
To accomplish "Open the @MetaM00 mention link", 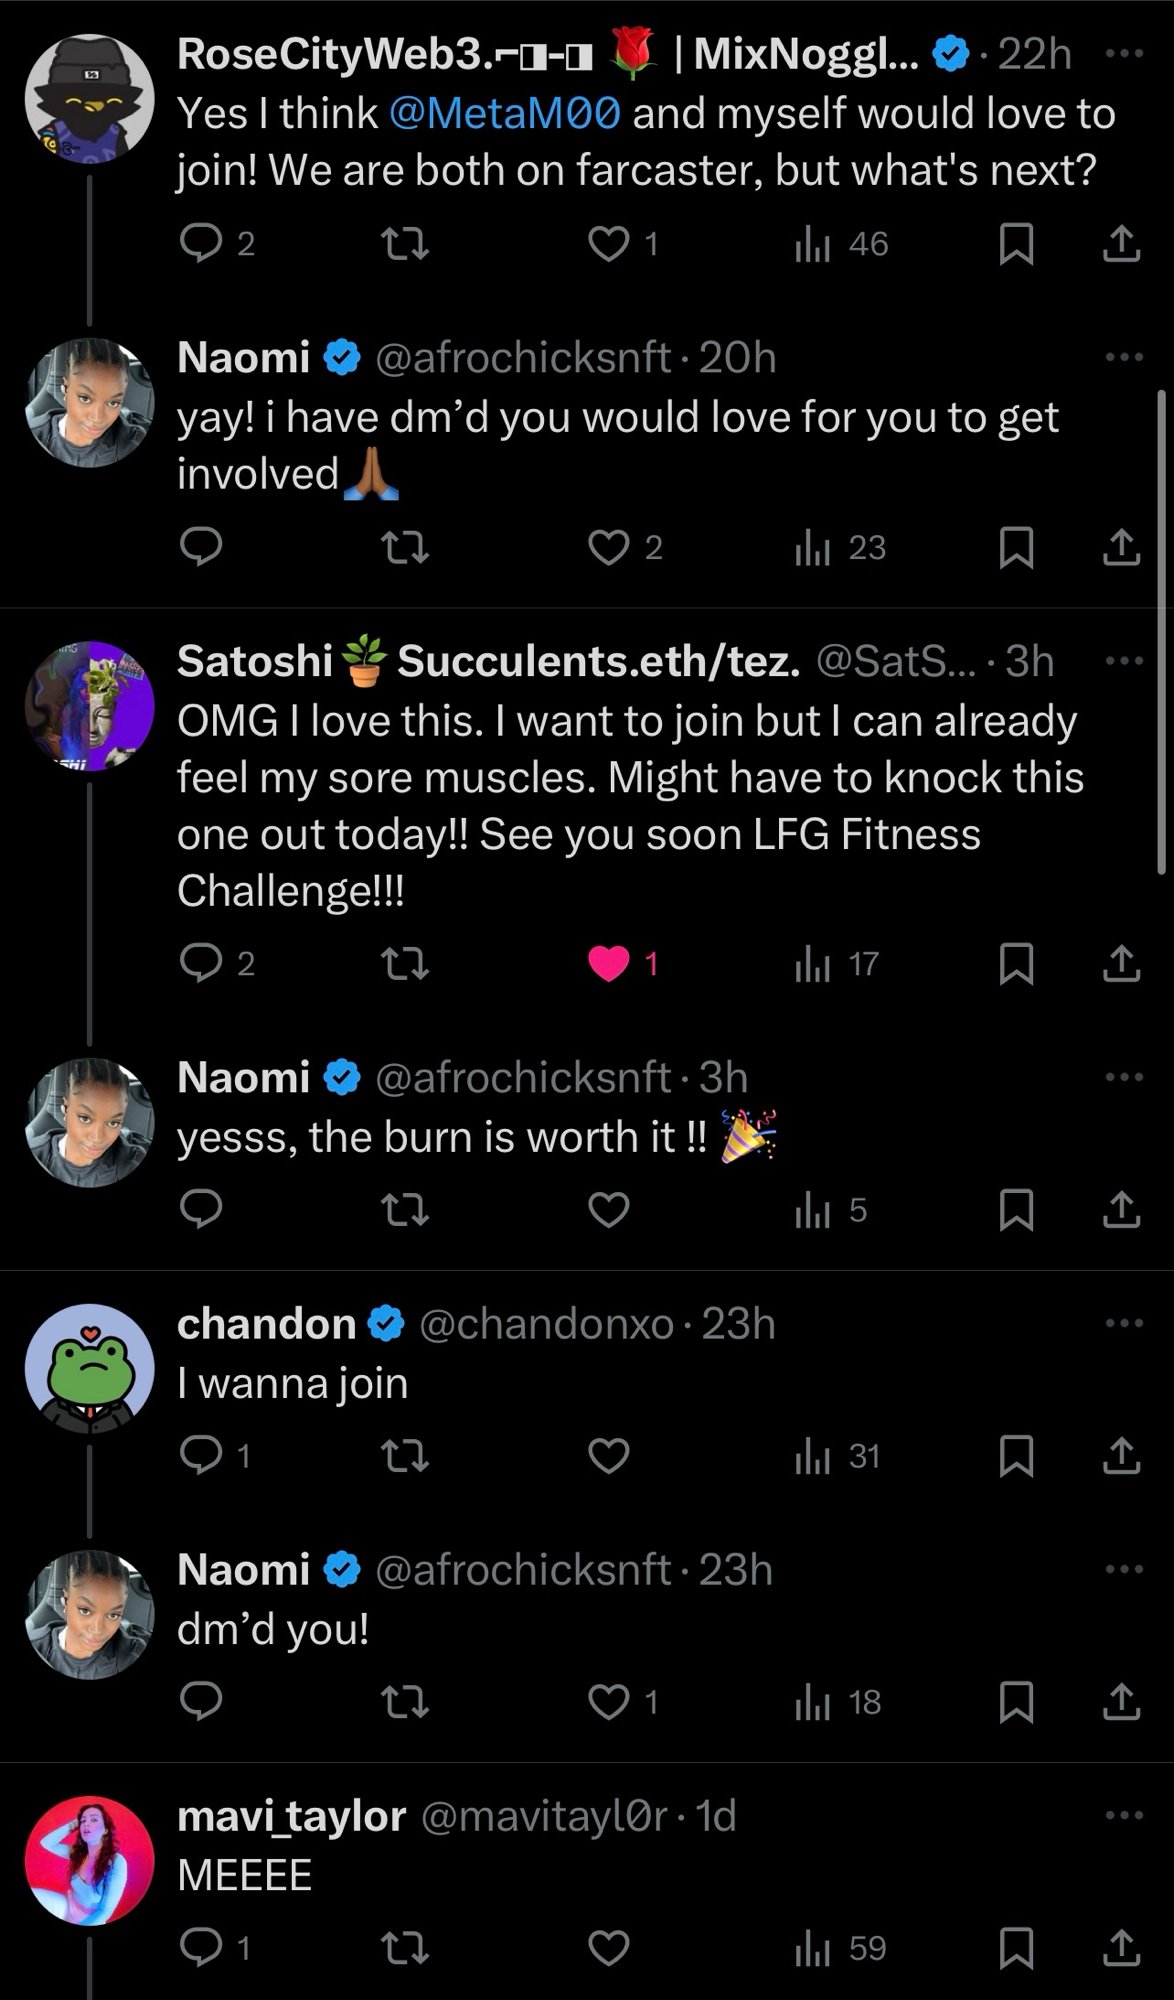I will [x=504, y=114].
